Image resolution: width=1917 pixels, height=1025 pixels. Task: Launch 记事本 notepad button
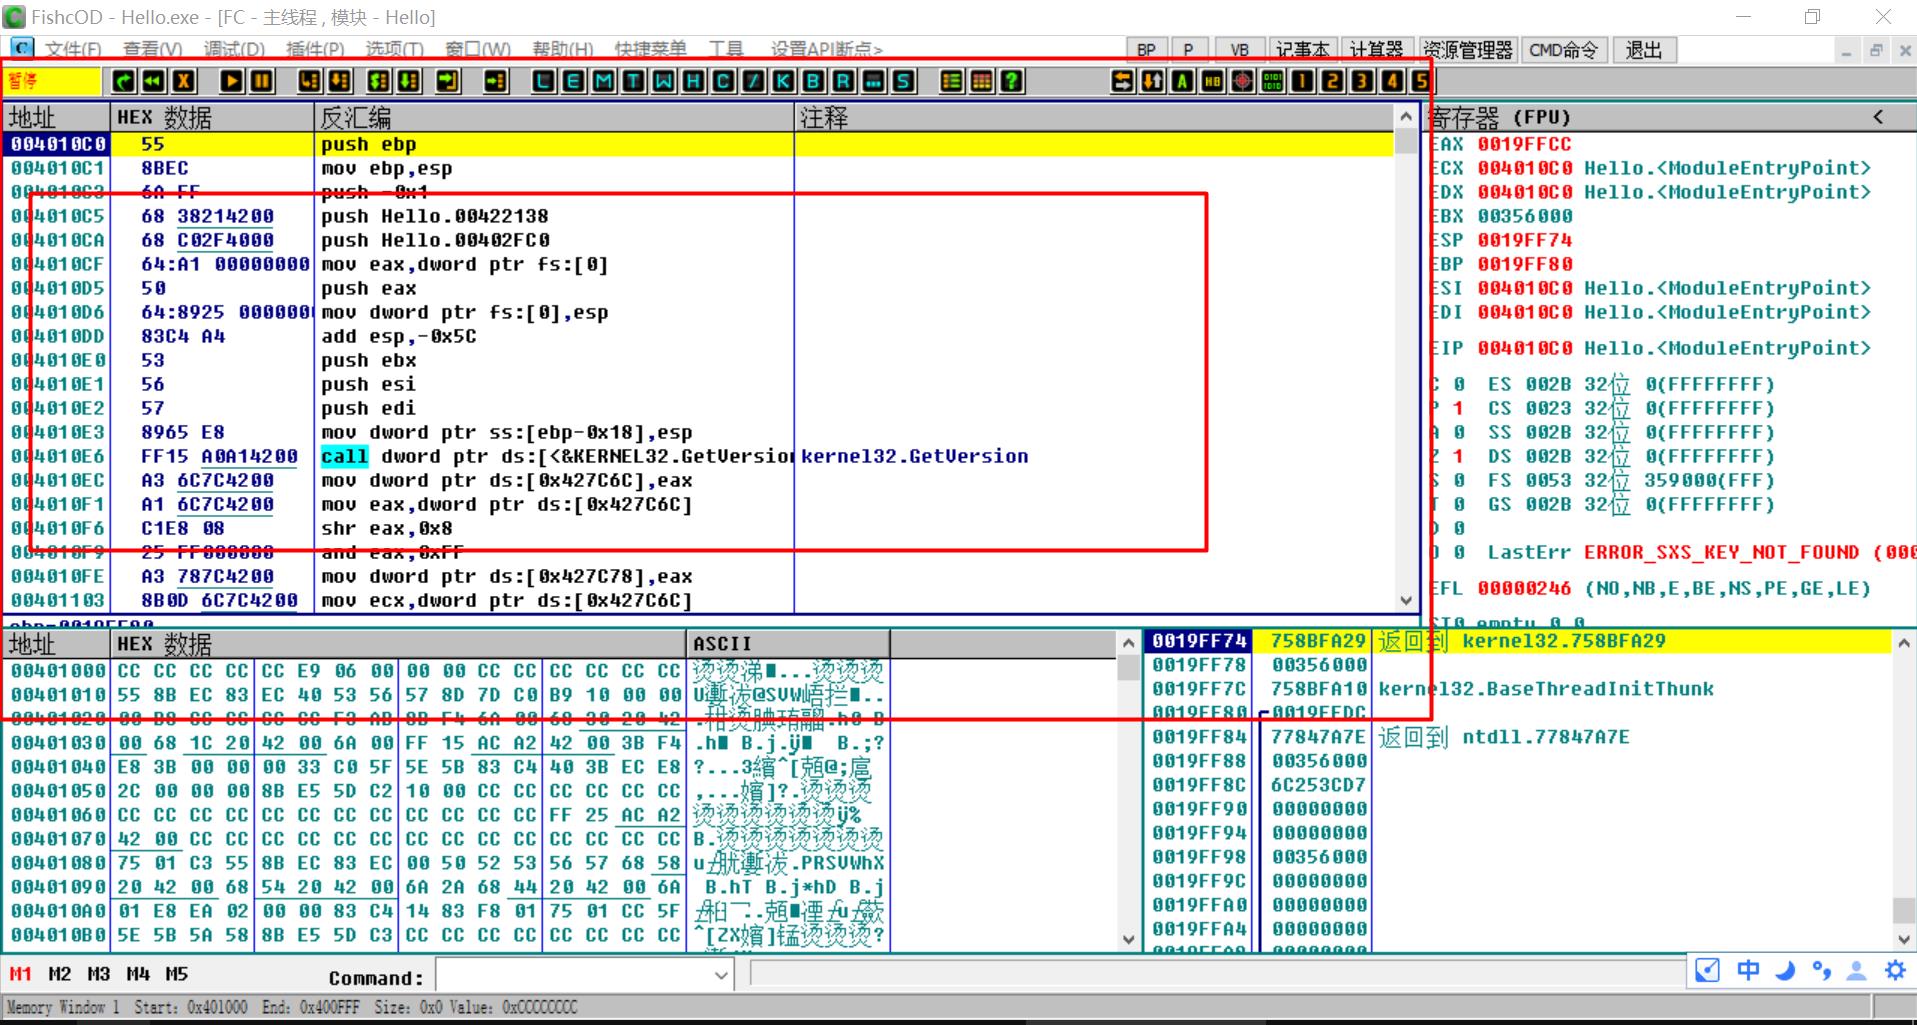[1302, 50]
